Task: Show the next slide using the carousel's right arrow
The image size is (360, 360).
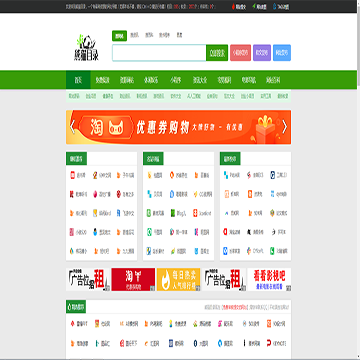Action: [284, 127]
